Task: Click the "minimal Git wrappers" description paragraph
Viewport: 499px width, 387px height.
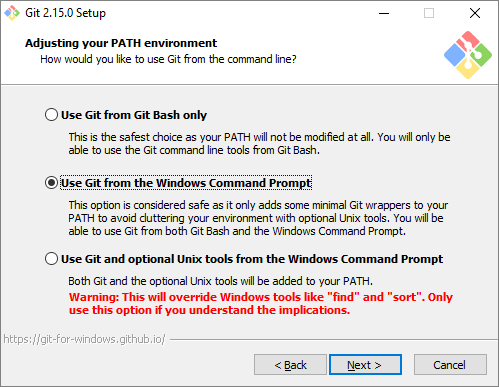Action: point(258,218)
